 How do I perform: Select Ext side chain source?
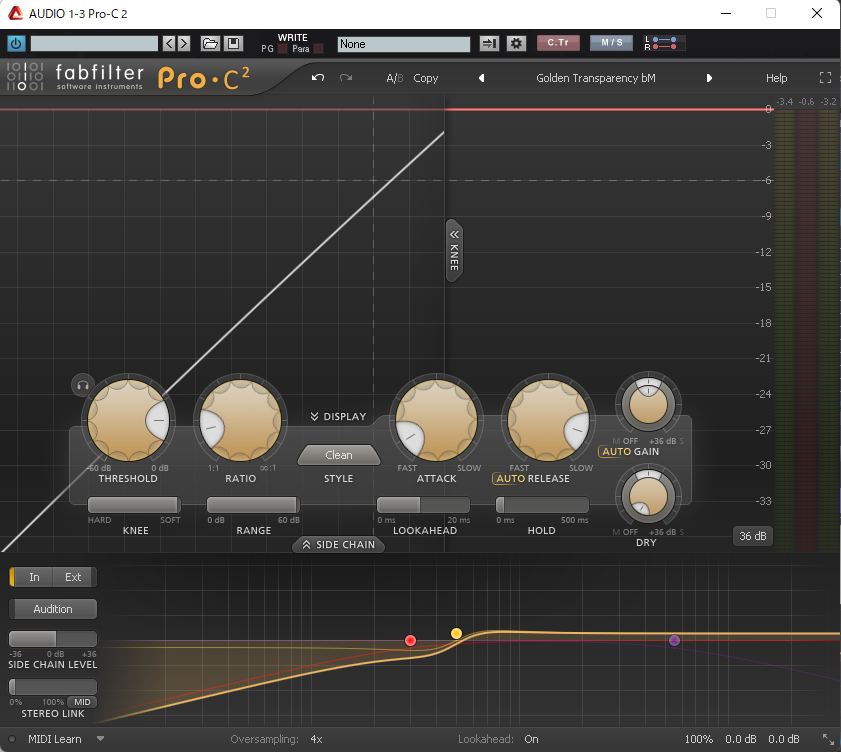73,577
